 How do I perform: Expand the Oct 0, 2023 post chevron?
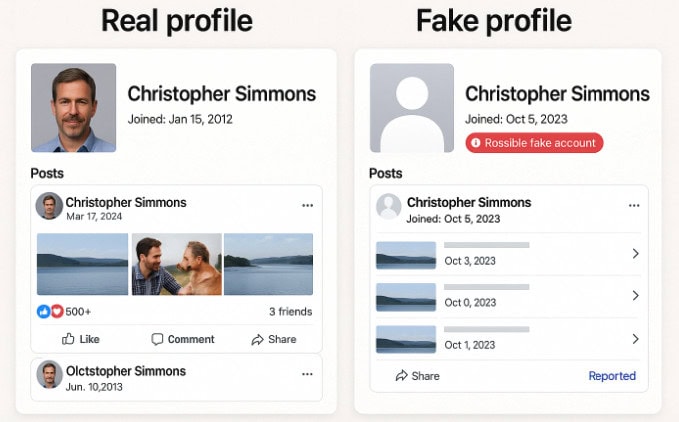click(635, 296)
